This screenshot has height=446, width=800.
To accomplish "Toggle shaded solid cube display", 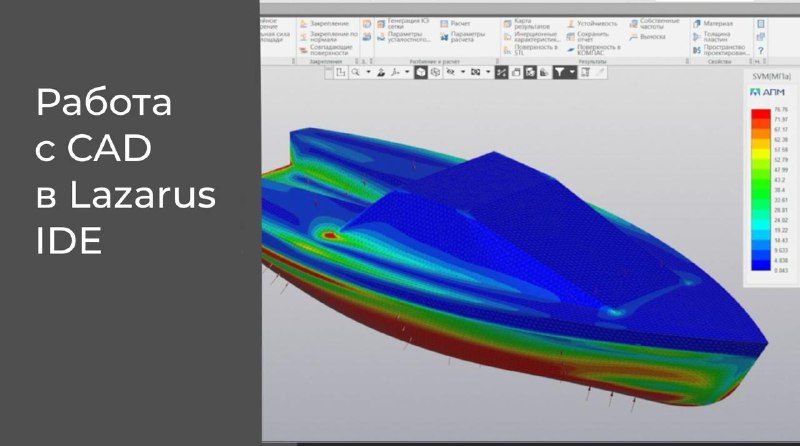I will (420, 72).
